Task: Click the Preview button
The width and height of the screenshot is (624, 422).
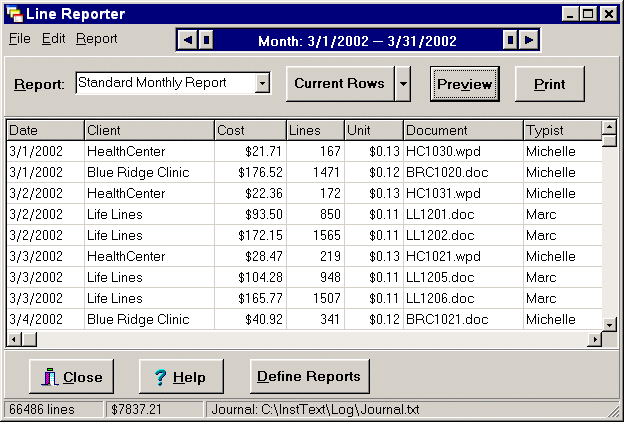Action: point(465,84)
